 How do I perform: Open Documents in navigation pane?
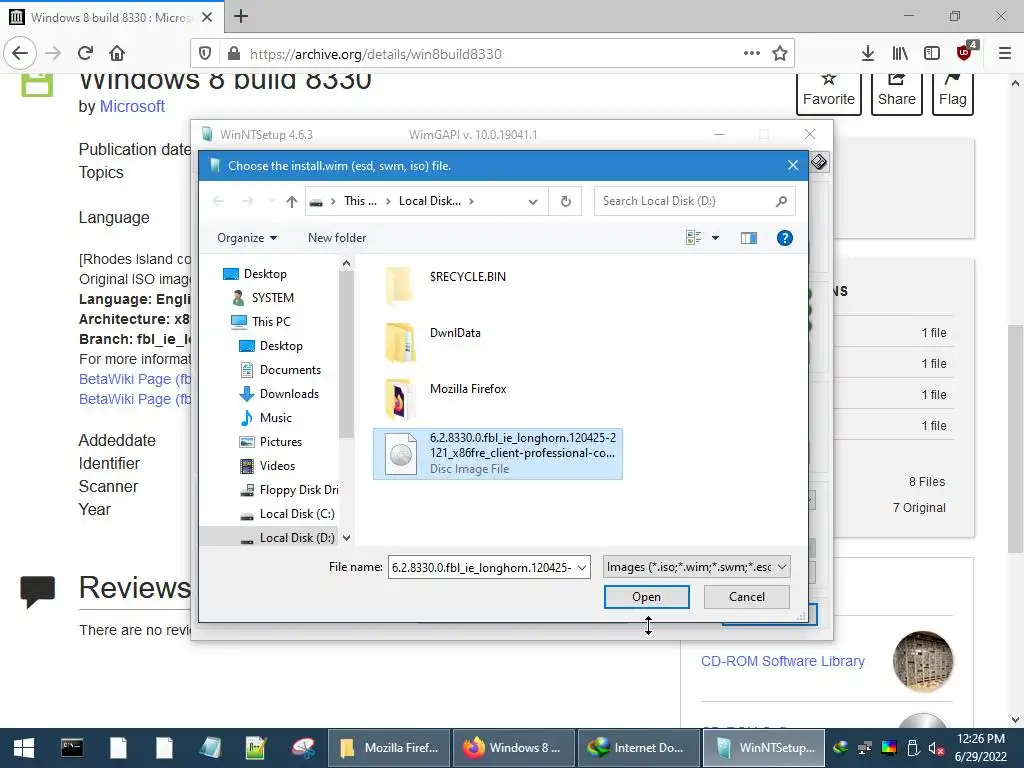290,370
